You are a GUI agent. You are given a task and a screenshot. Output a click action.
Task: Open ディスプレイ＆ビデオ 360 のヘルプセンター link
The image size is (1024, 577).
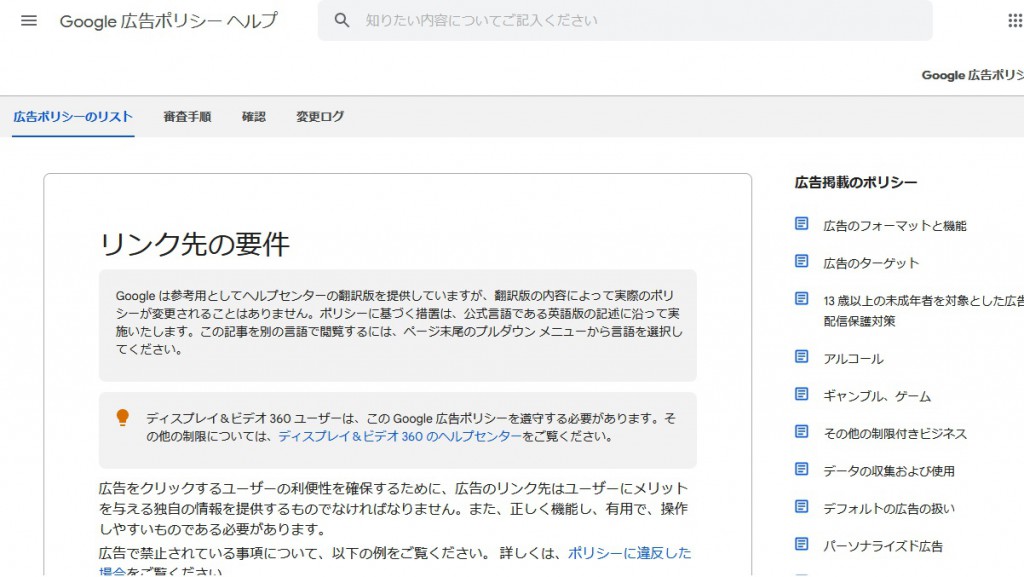400,437
